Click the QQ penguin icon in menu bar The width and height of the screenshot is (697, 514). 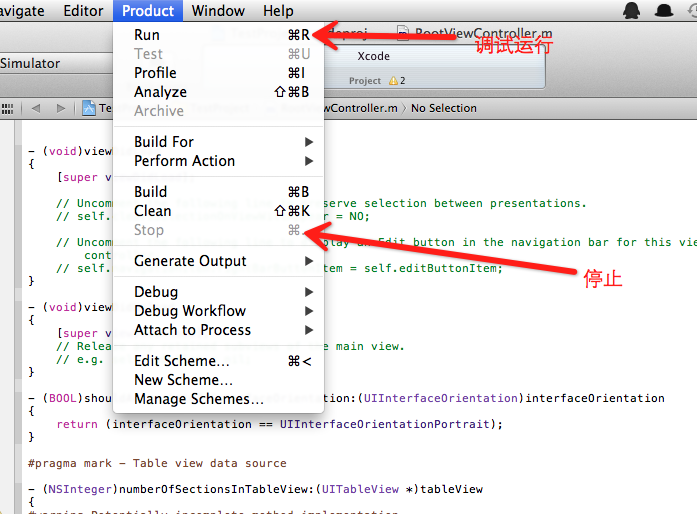coord(631,11)
